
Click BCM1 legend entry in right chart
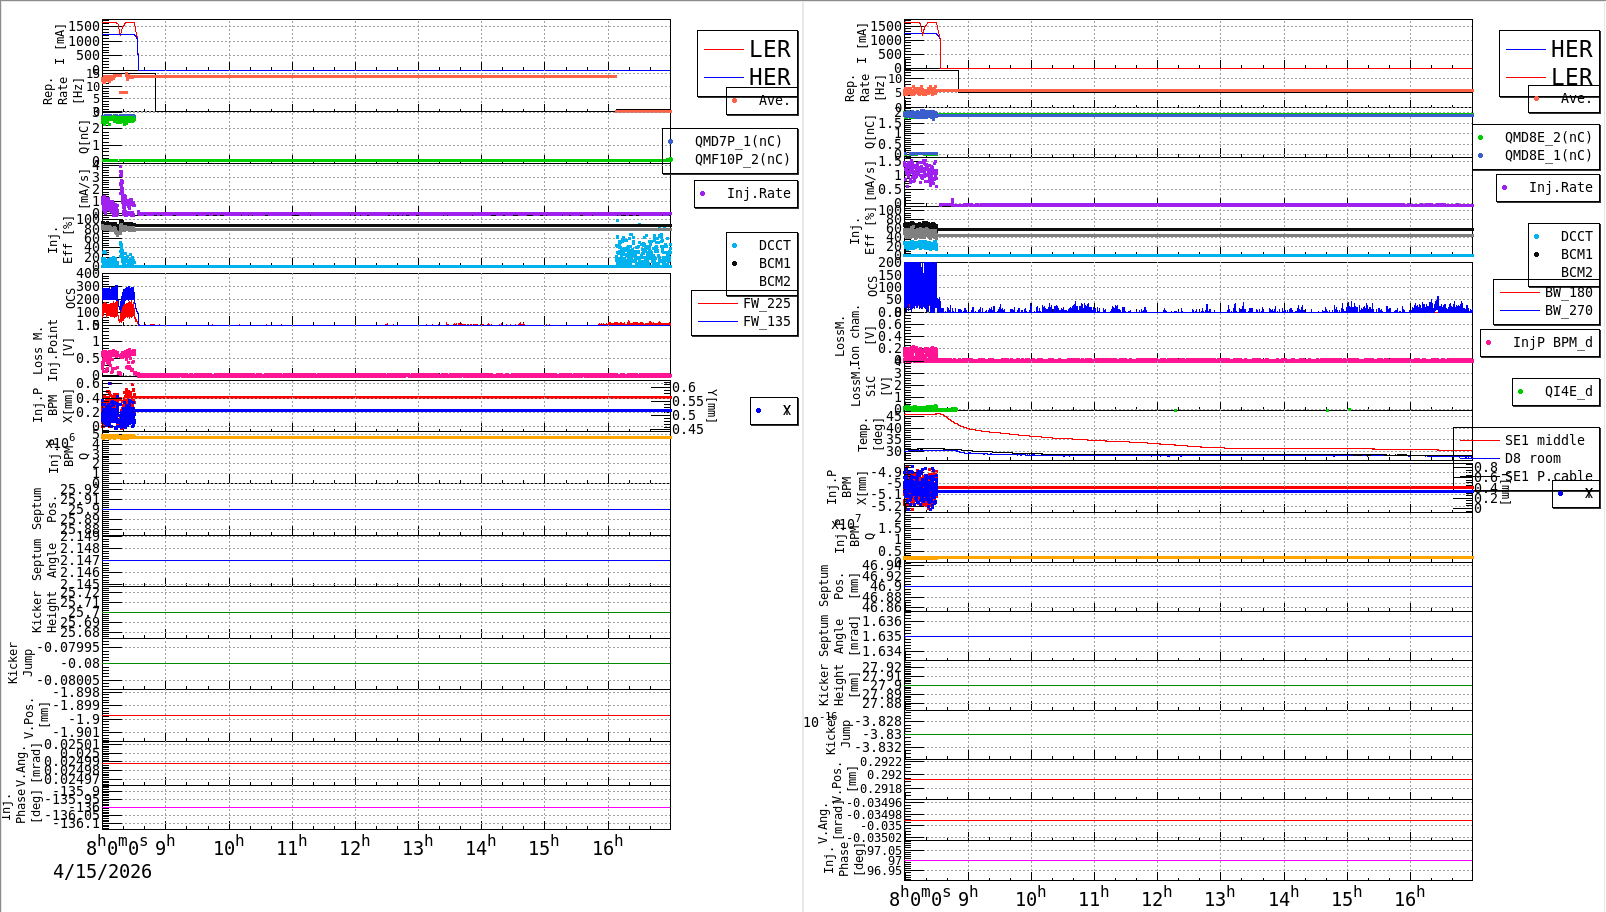tap(1576, 254)
